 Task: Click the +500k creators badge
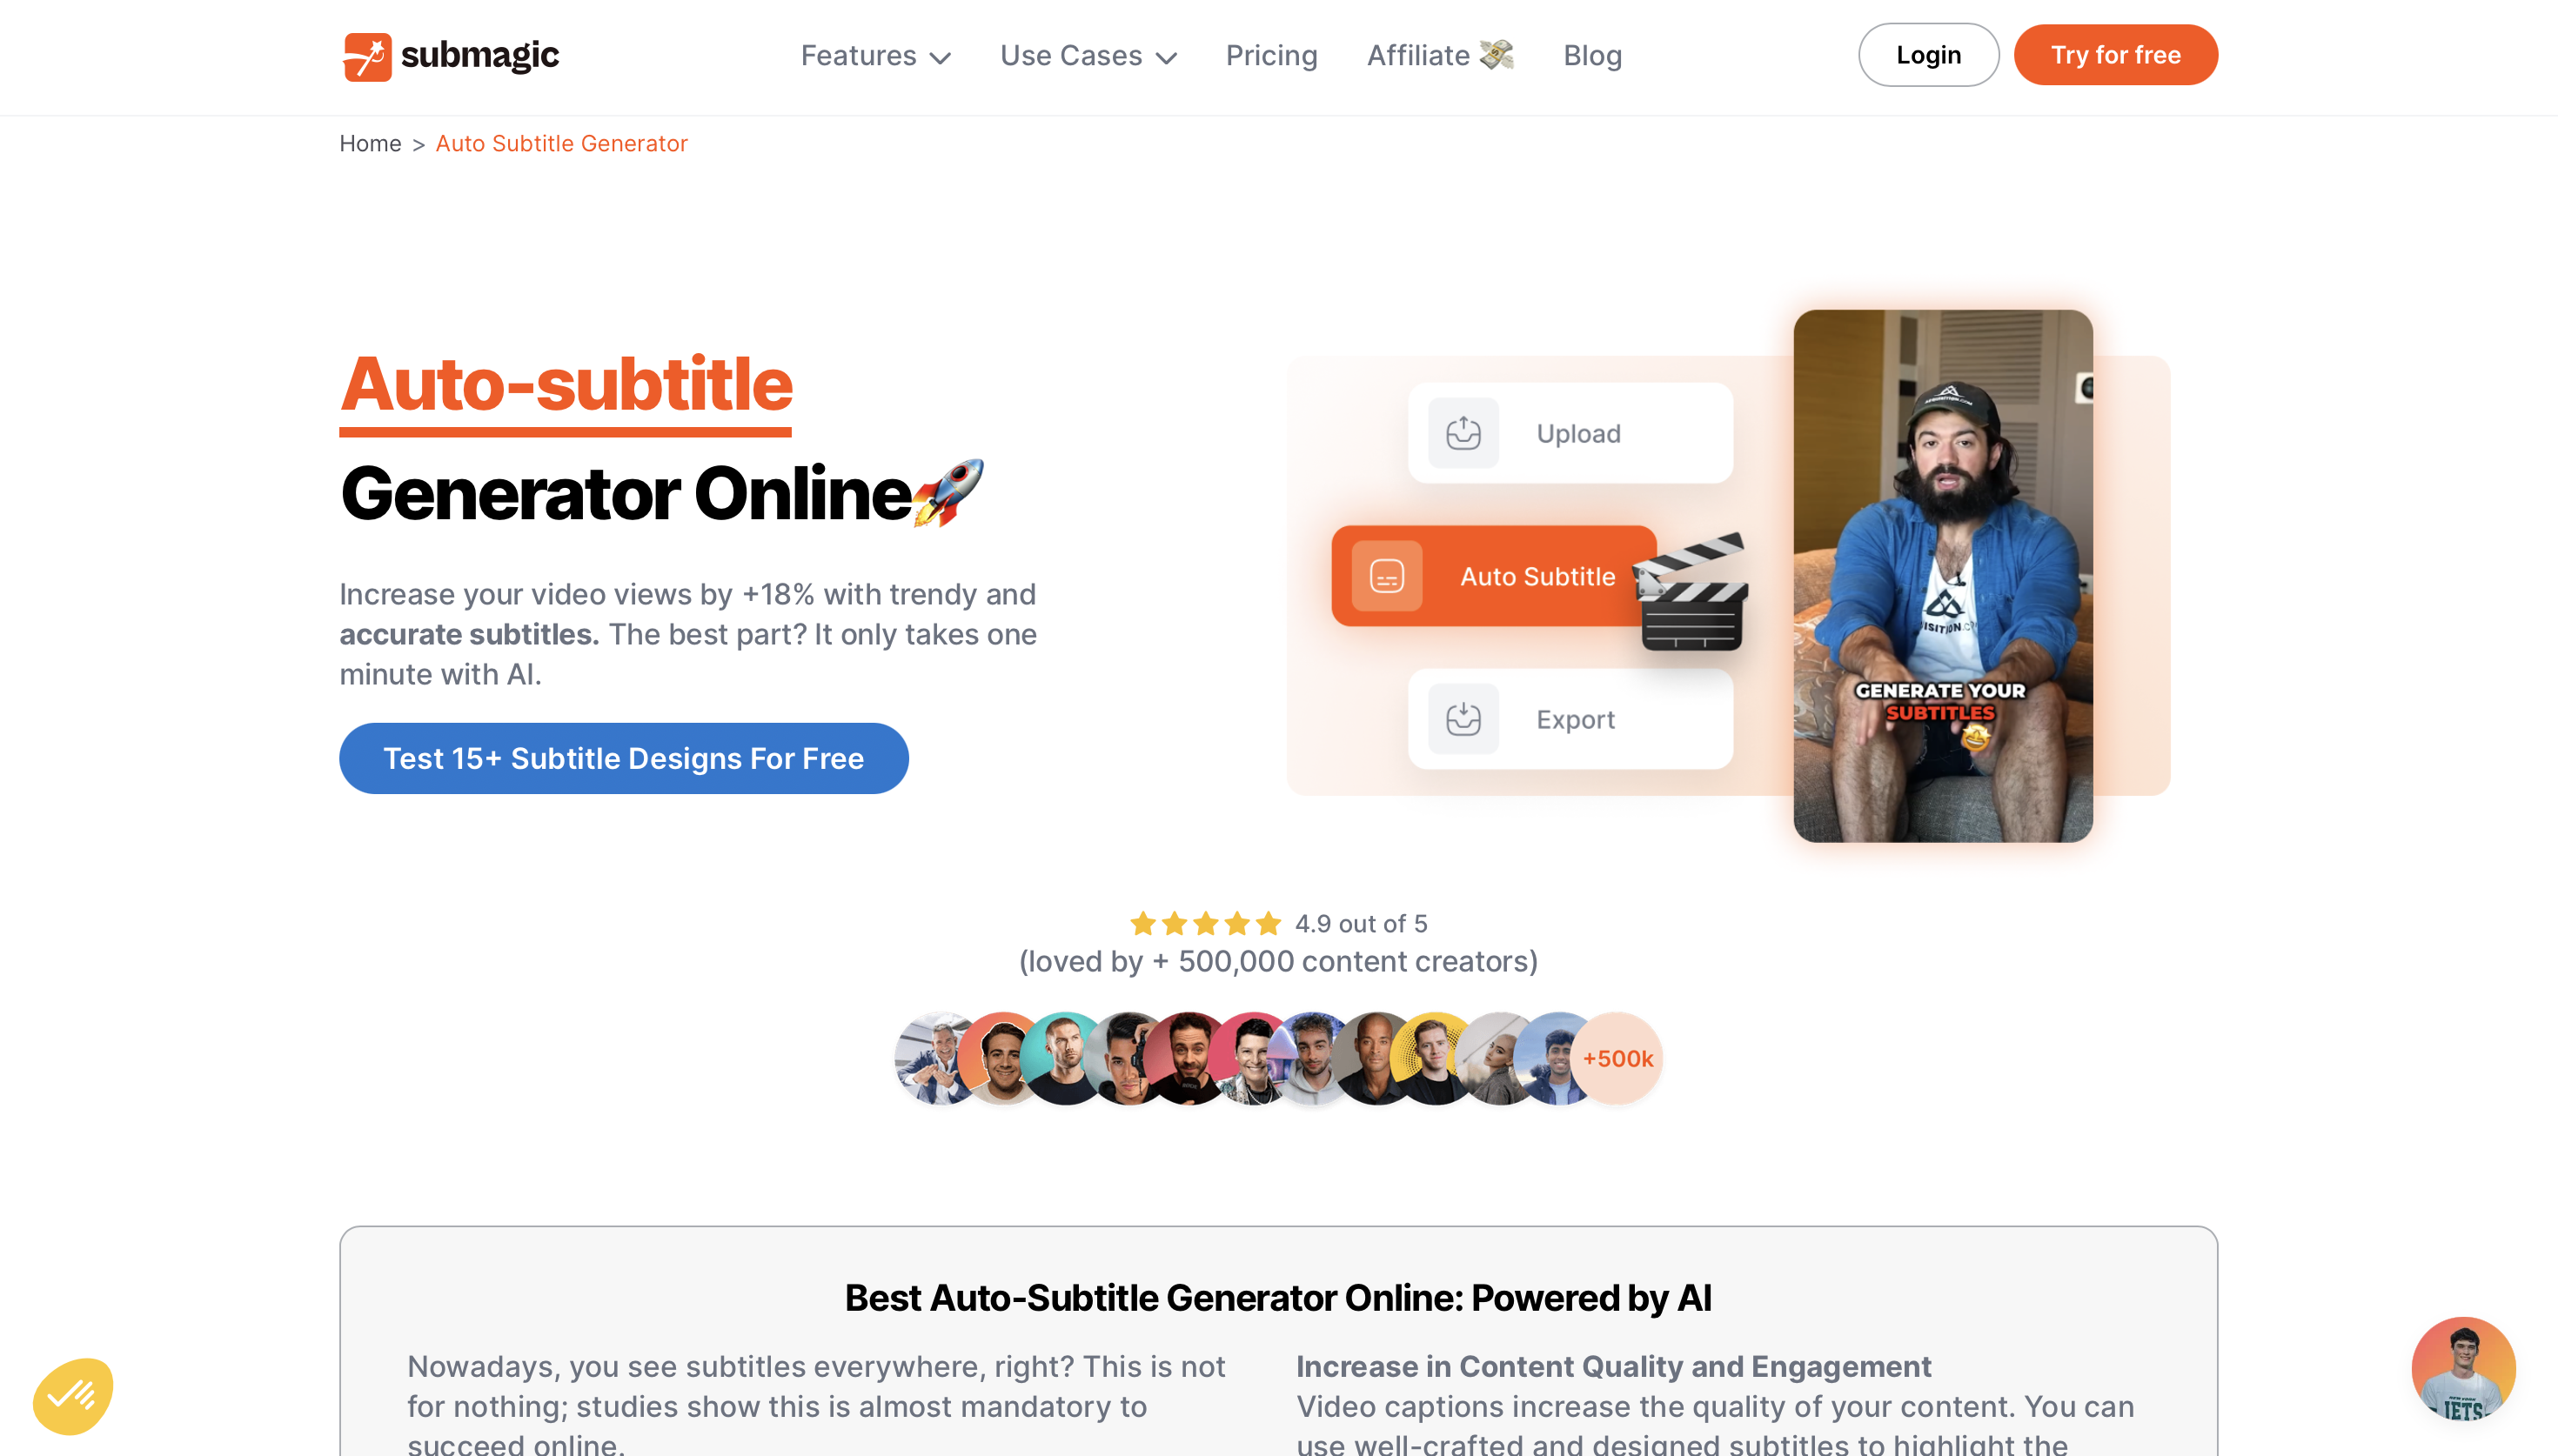[x=1616, y=1058]
